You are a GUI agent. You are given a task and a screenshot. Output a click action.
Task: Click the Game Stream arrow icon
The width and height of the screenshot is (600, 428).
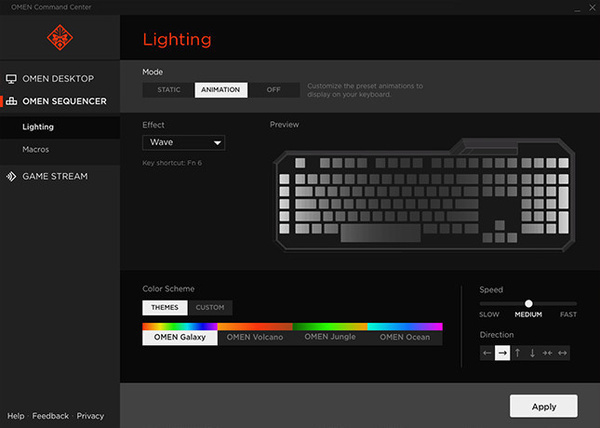coord(11,176)
